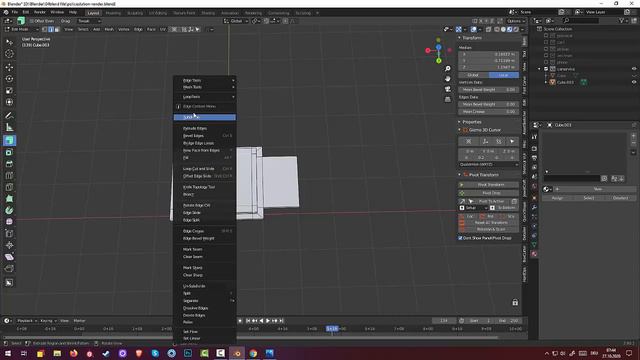This screenshot has width=640, height=360.
Task: Collapse the Pivot Transform panel
Action: (x=460, y=175)
